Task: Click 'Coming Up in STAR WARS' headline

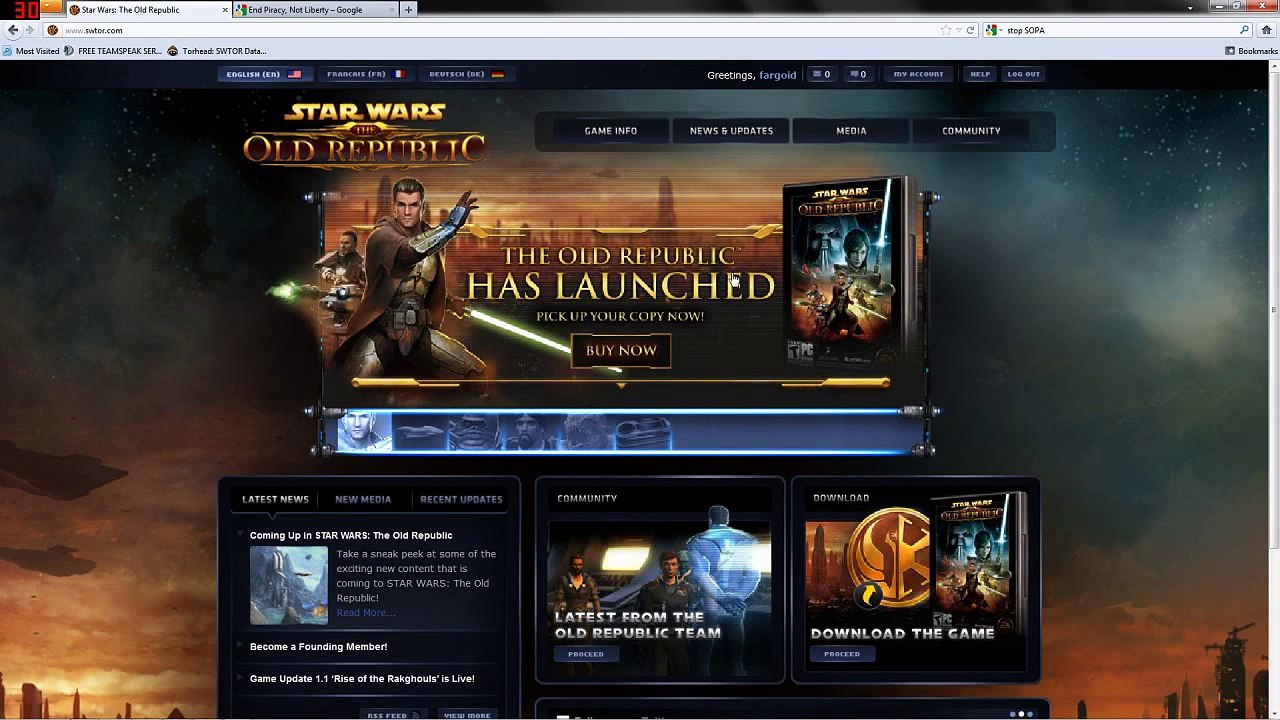Action: [351, 536]
